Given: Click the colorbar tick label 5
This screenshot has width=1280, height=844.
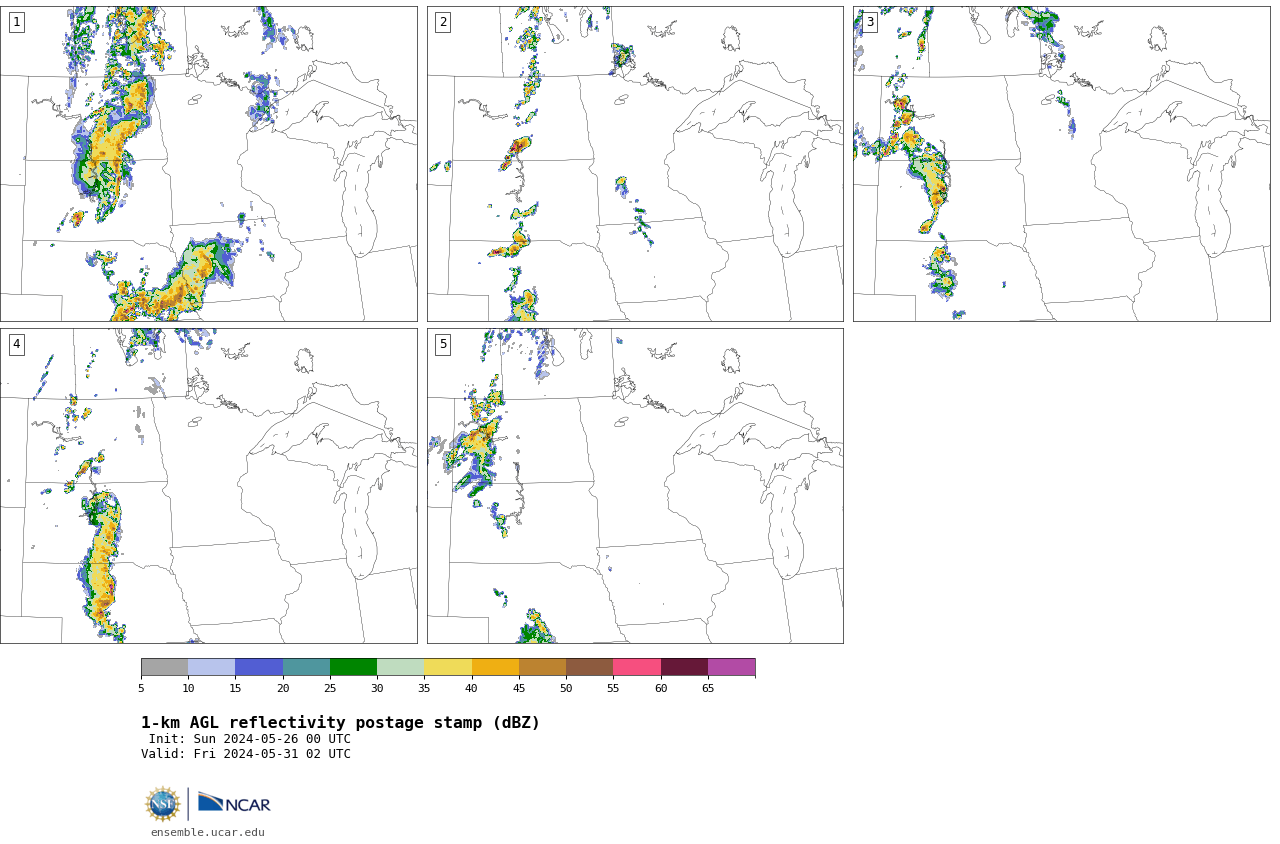Looking at the screenshot, I should click(x=141, y=688).
